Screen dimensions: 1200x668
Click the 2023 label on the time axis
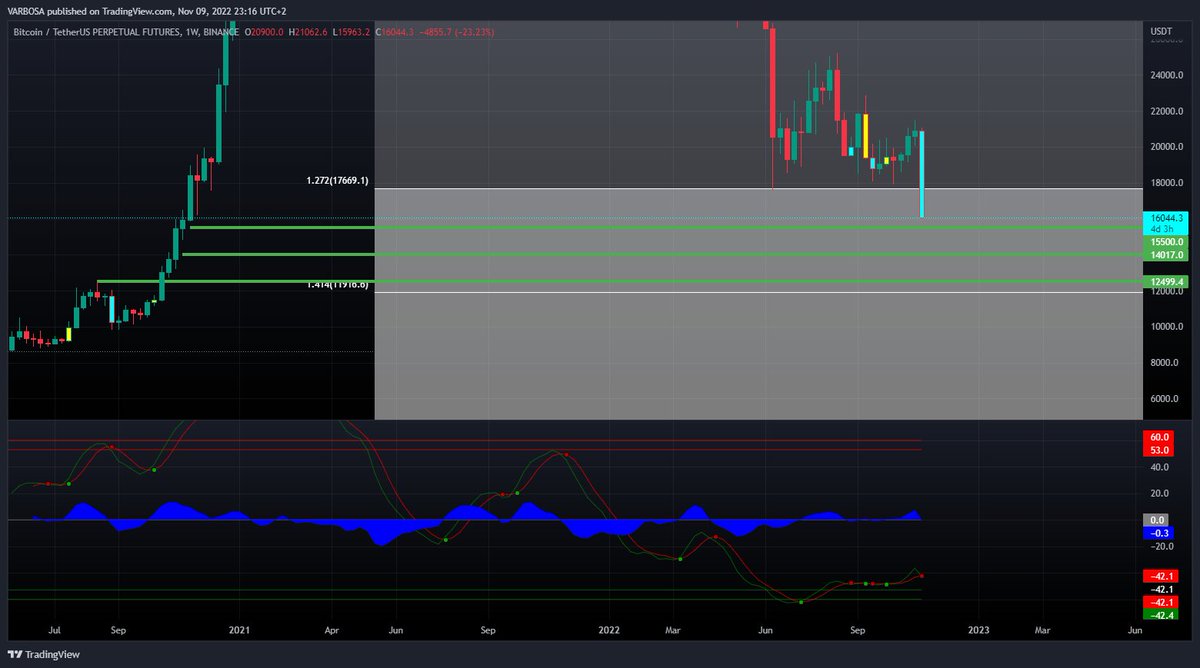click(979, 631)
